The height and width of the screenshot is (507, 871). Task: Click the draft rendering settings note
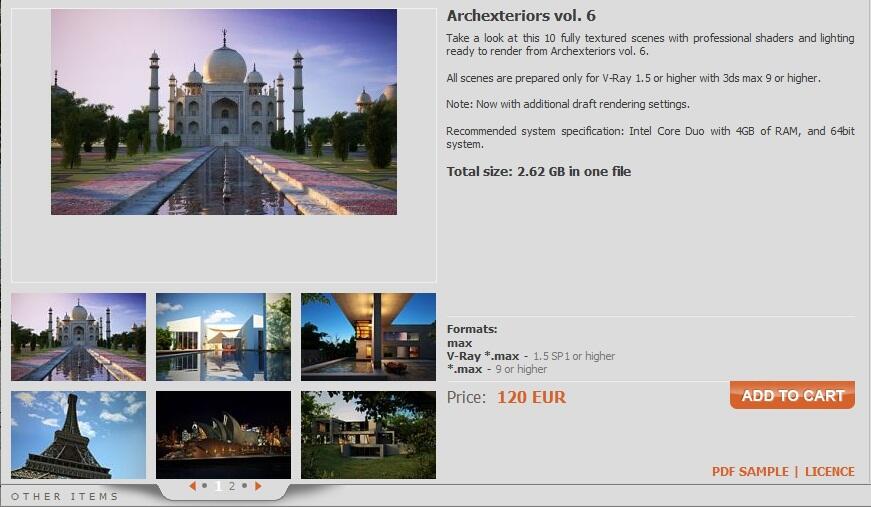click(x=568, y=104)
